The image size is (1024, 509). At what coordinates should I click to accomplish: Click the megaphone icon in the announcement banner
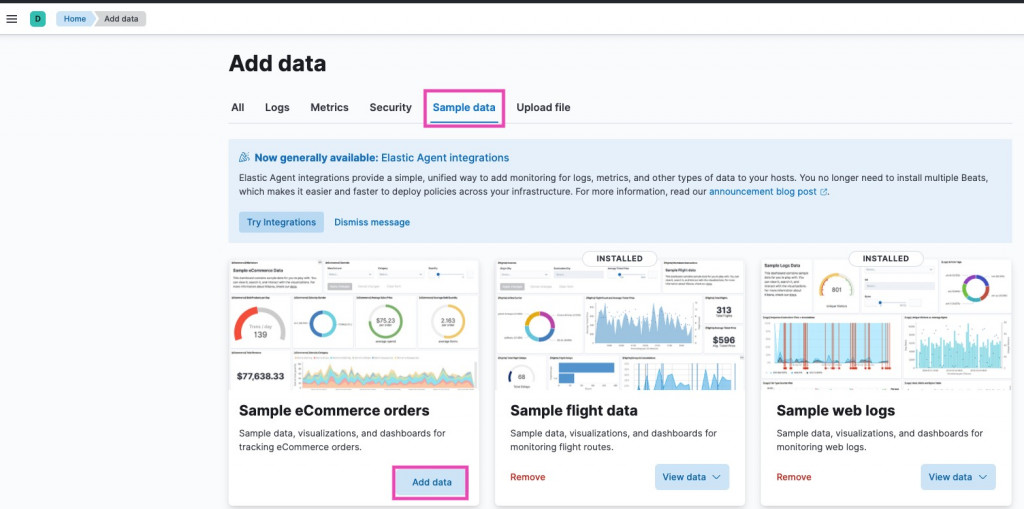pos(245,158)
